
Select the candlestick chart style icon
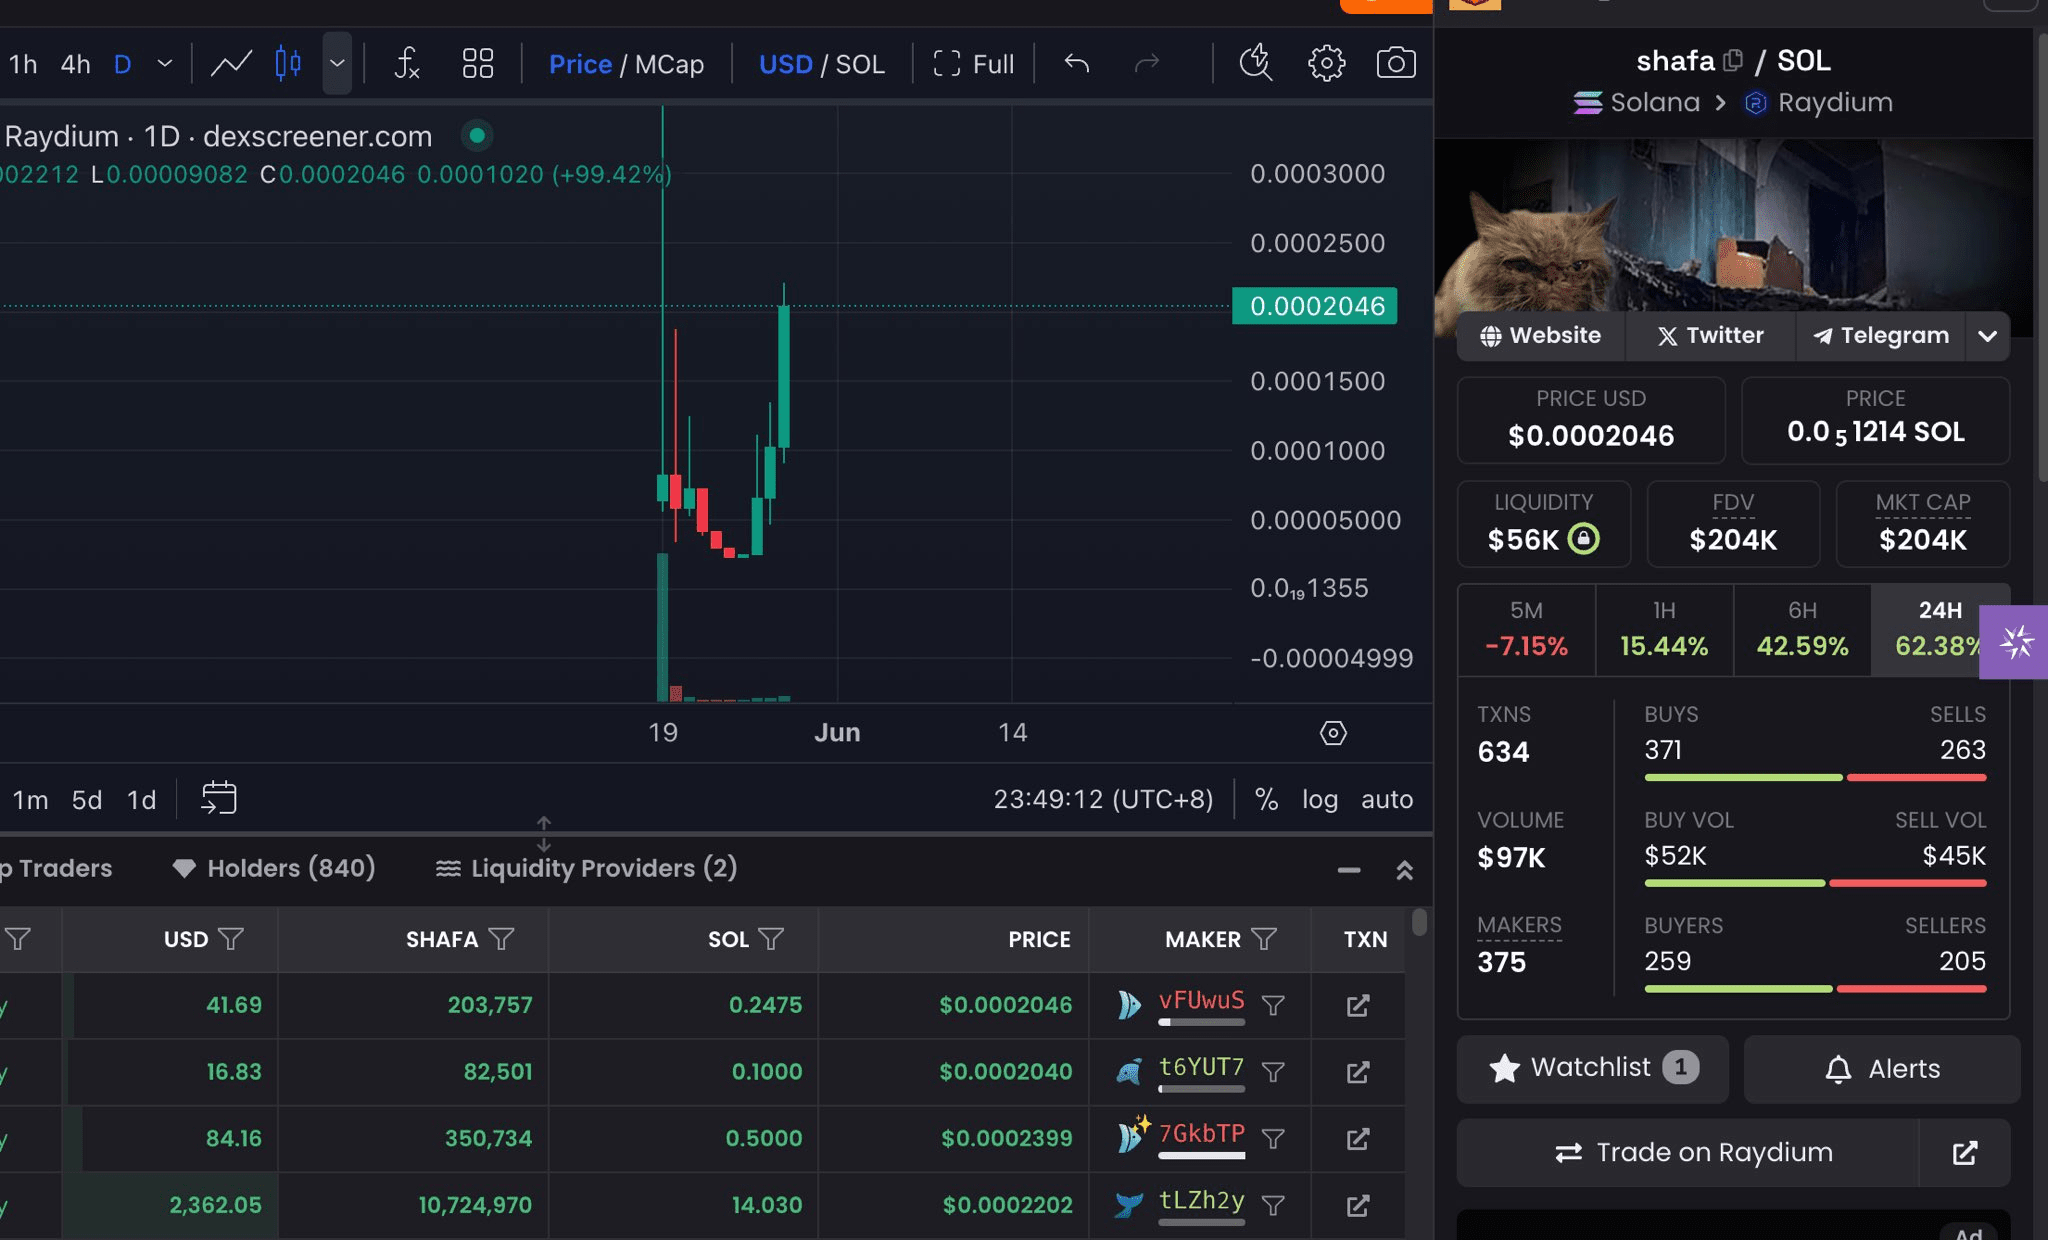(x=288, y=64)
